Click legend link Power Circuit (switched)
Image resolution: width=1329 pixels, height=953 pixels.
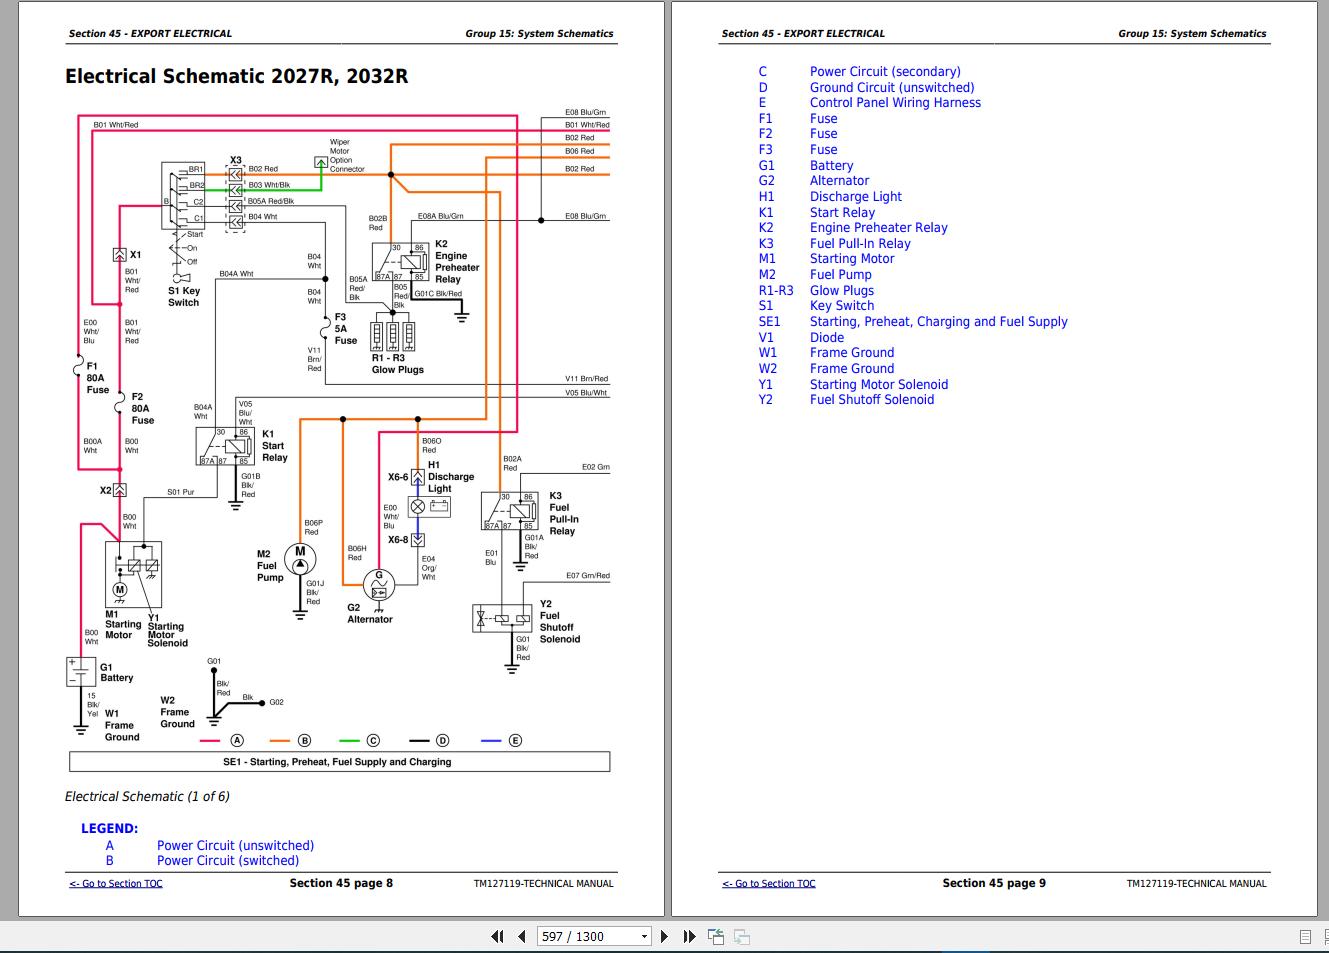pyautogui.click(x=228, y=861)
